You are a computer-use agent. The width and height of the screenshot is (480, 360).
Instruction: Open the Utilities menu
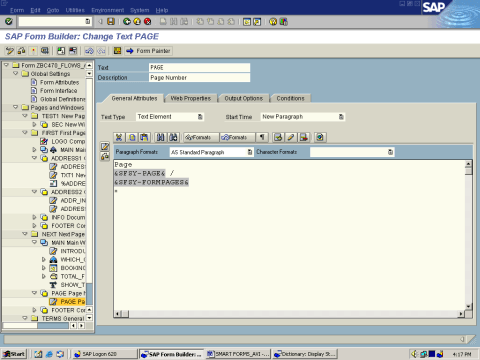(x=75, y=10)
